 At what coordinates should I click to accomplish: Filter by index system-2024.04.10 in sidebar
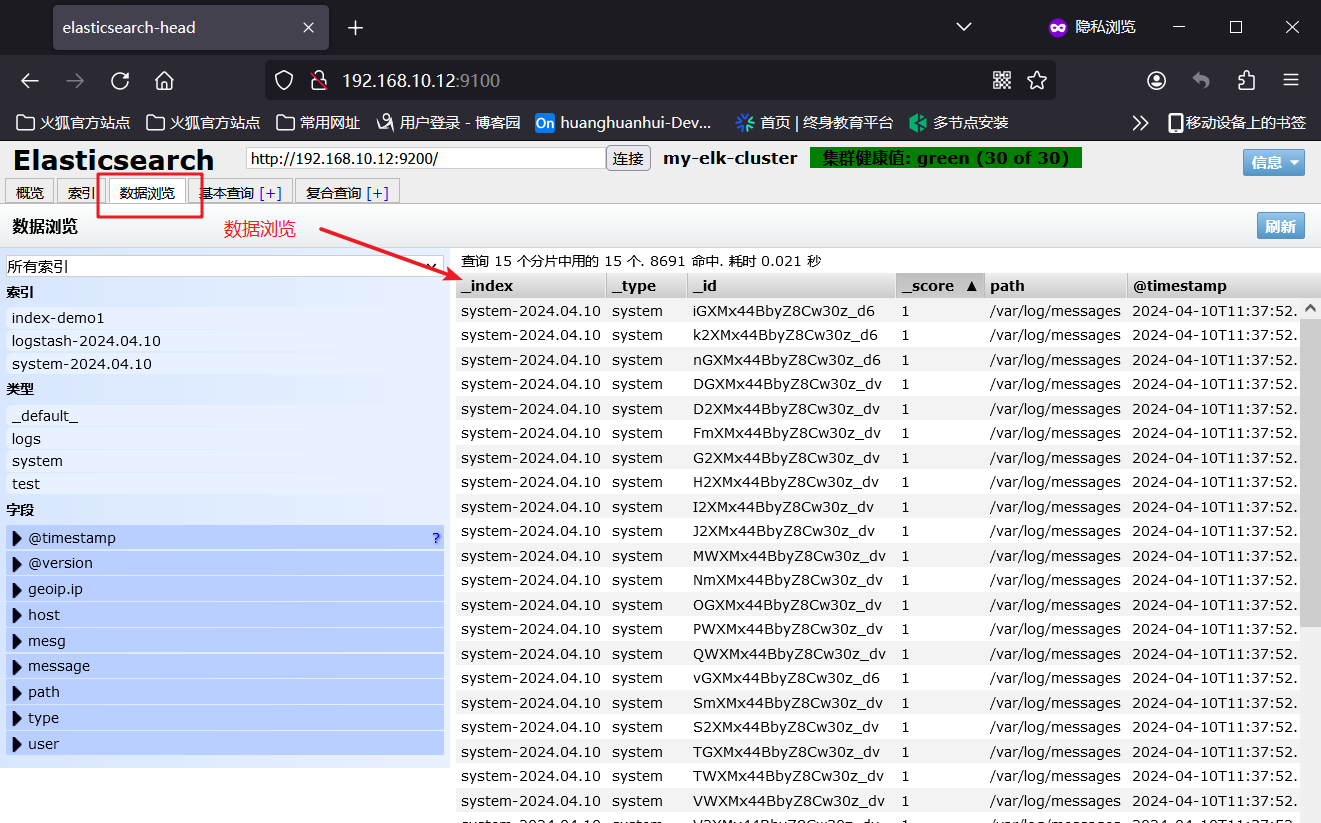(x=82, y=364)
